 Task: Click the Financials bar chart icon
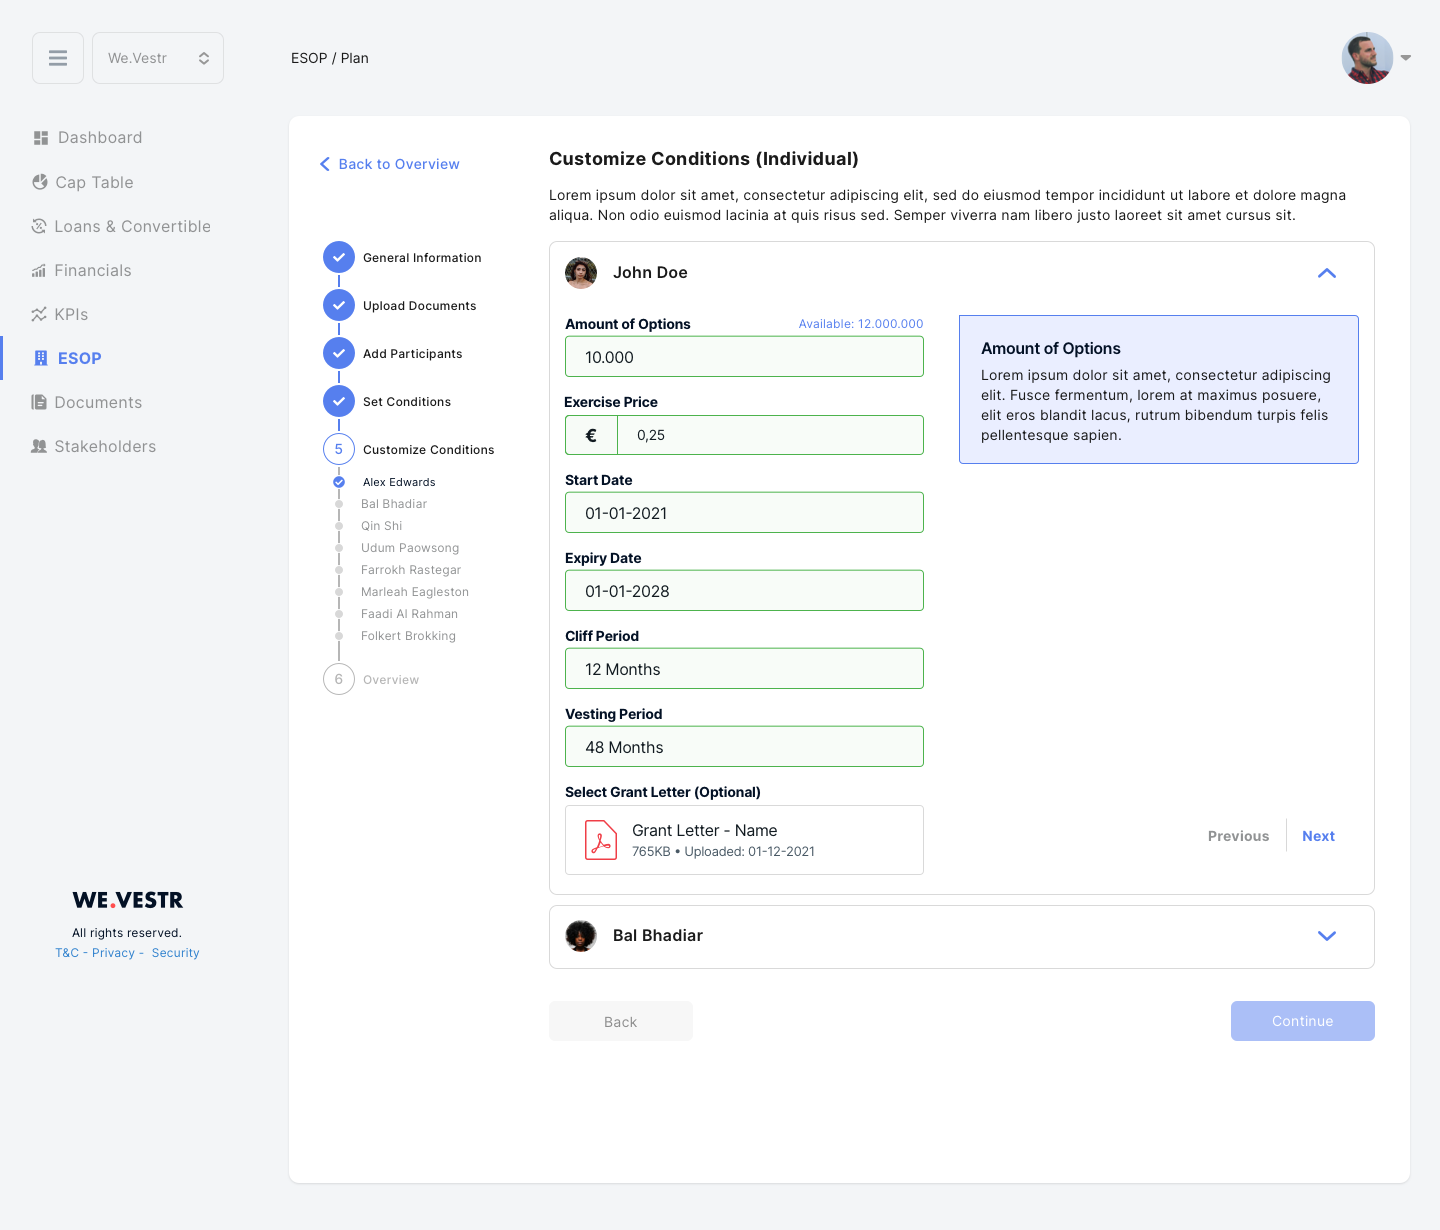(39, 270)
